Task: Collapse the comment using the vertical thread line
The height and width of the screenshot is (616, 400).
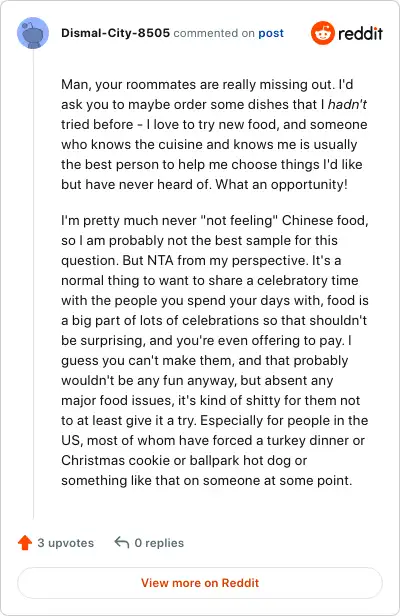Action: point(33,284)
